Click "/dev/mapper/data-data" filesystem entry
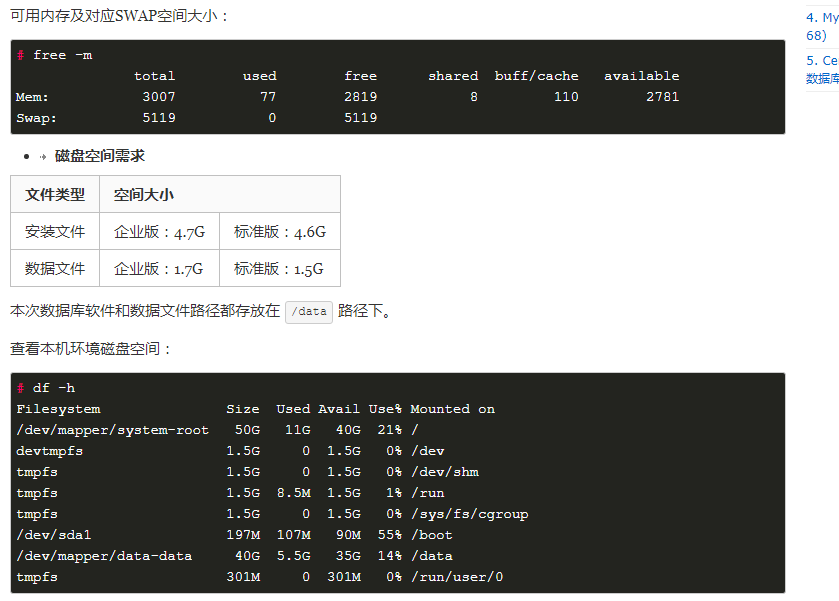The image size is (839, 601). point(104,556)
